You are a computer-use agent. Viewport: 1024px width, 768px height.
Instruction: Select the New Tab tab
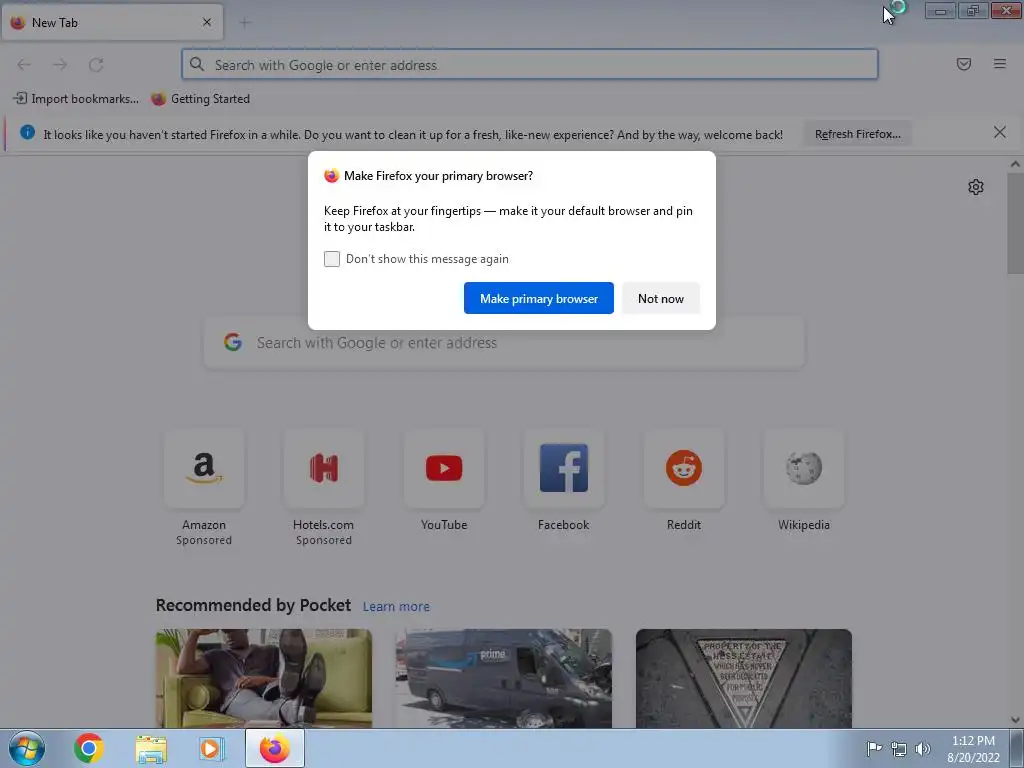pos(112,22)
